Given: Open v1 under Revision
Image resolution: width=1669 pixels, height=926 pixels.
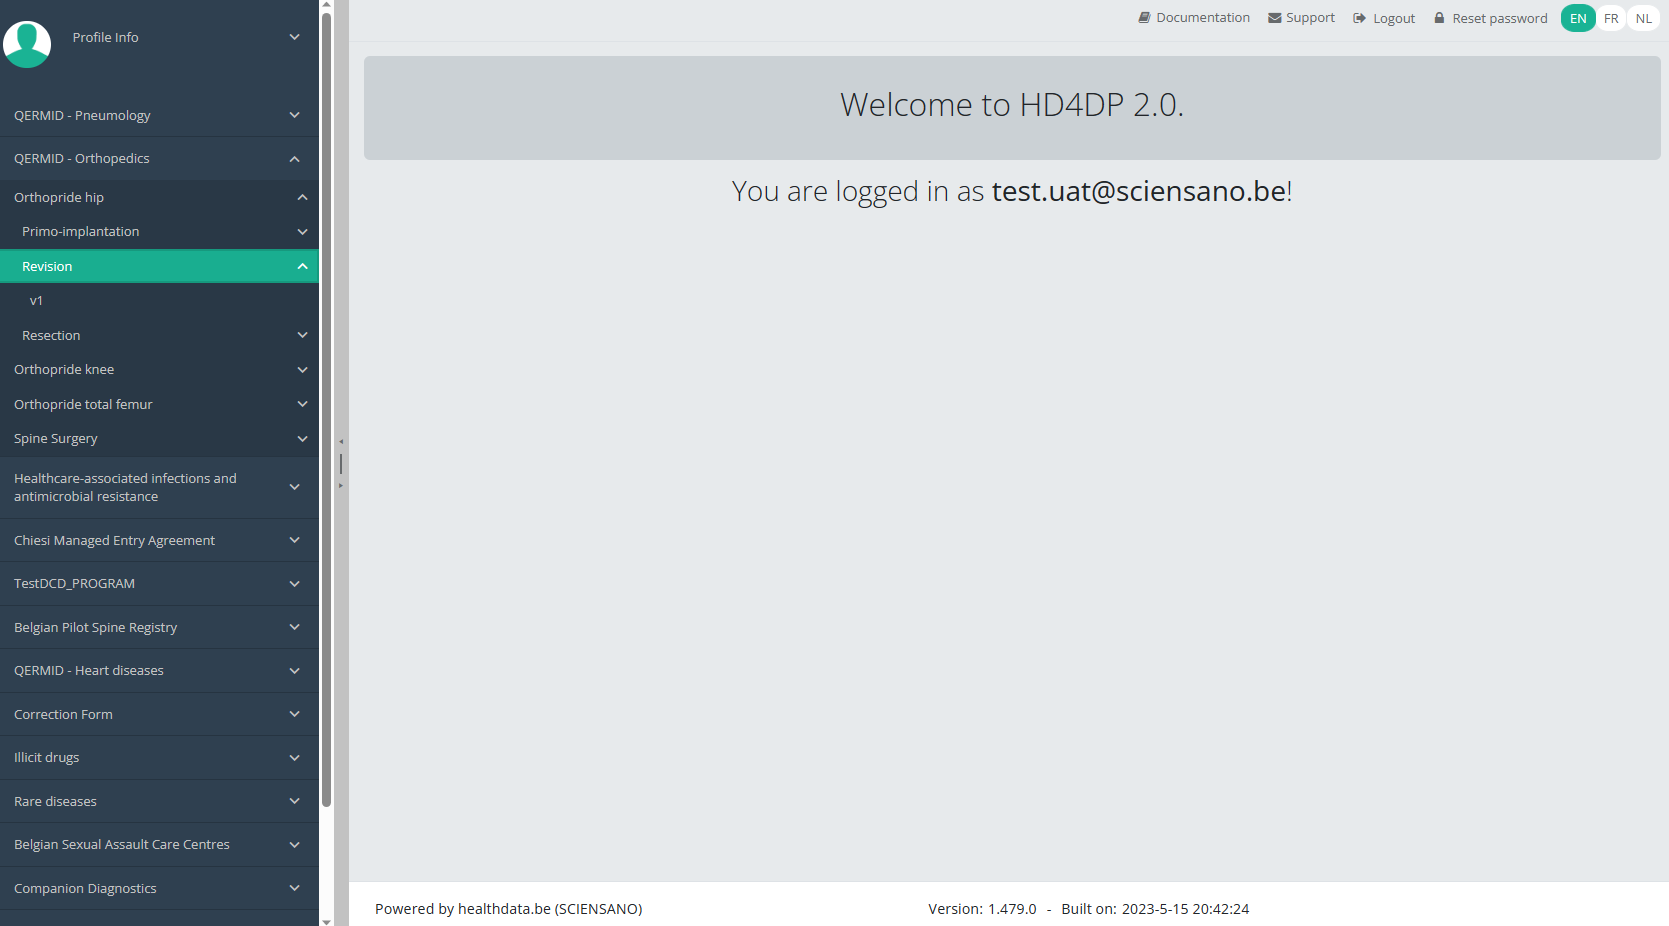Looking at the screenshot, I should tap(36, 300).
